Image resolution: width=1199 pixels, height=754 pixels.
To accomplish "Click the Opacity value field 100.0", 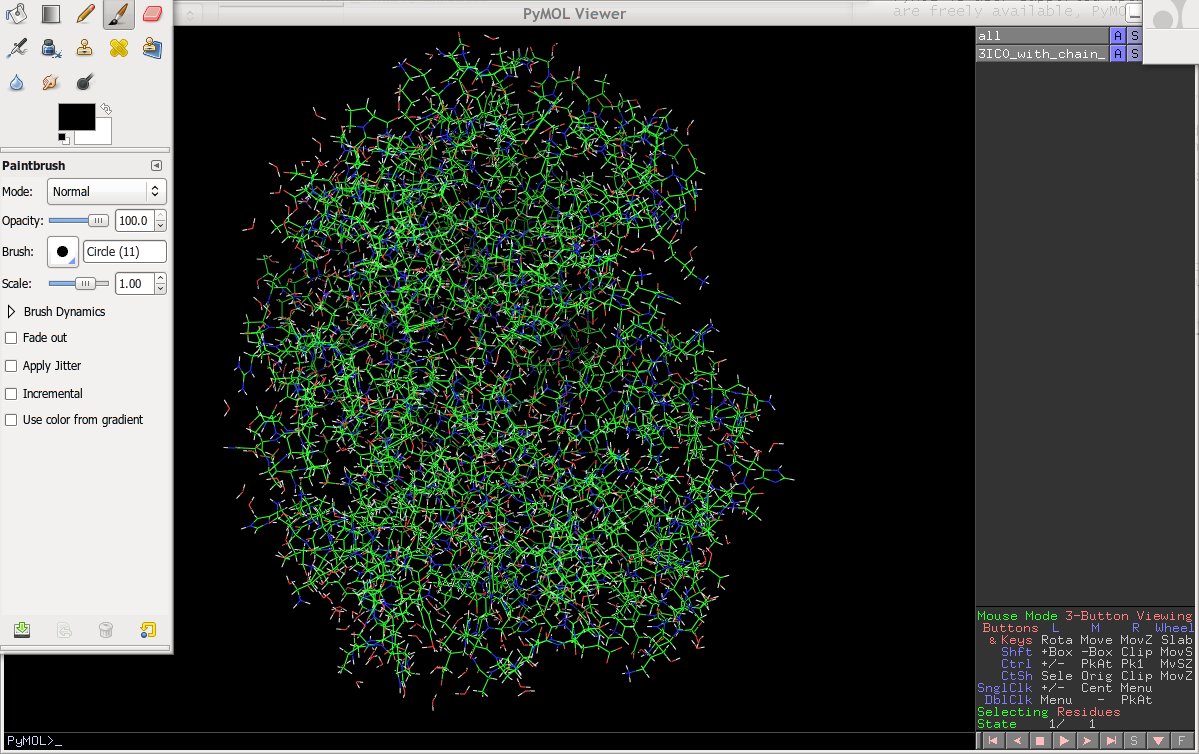I will (134, 220).
